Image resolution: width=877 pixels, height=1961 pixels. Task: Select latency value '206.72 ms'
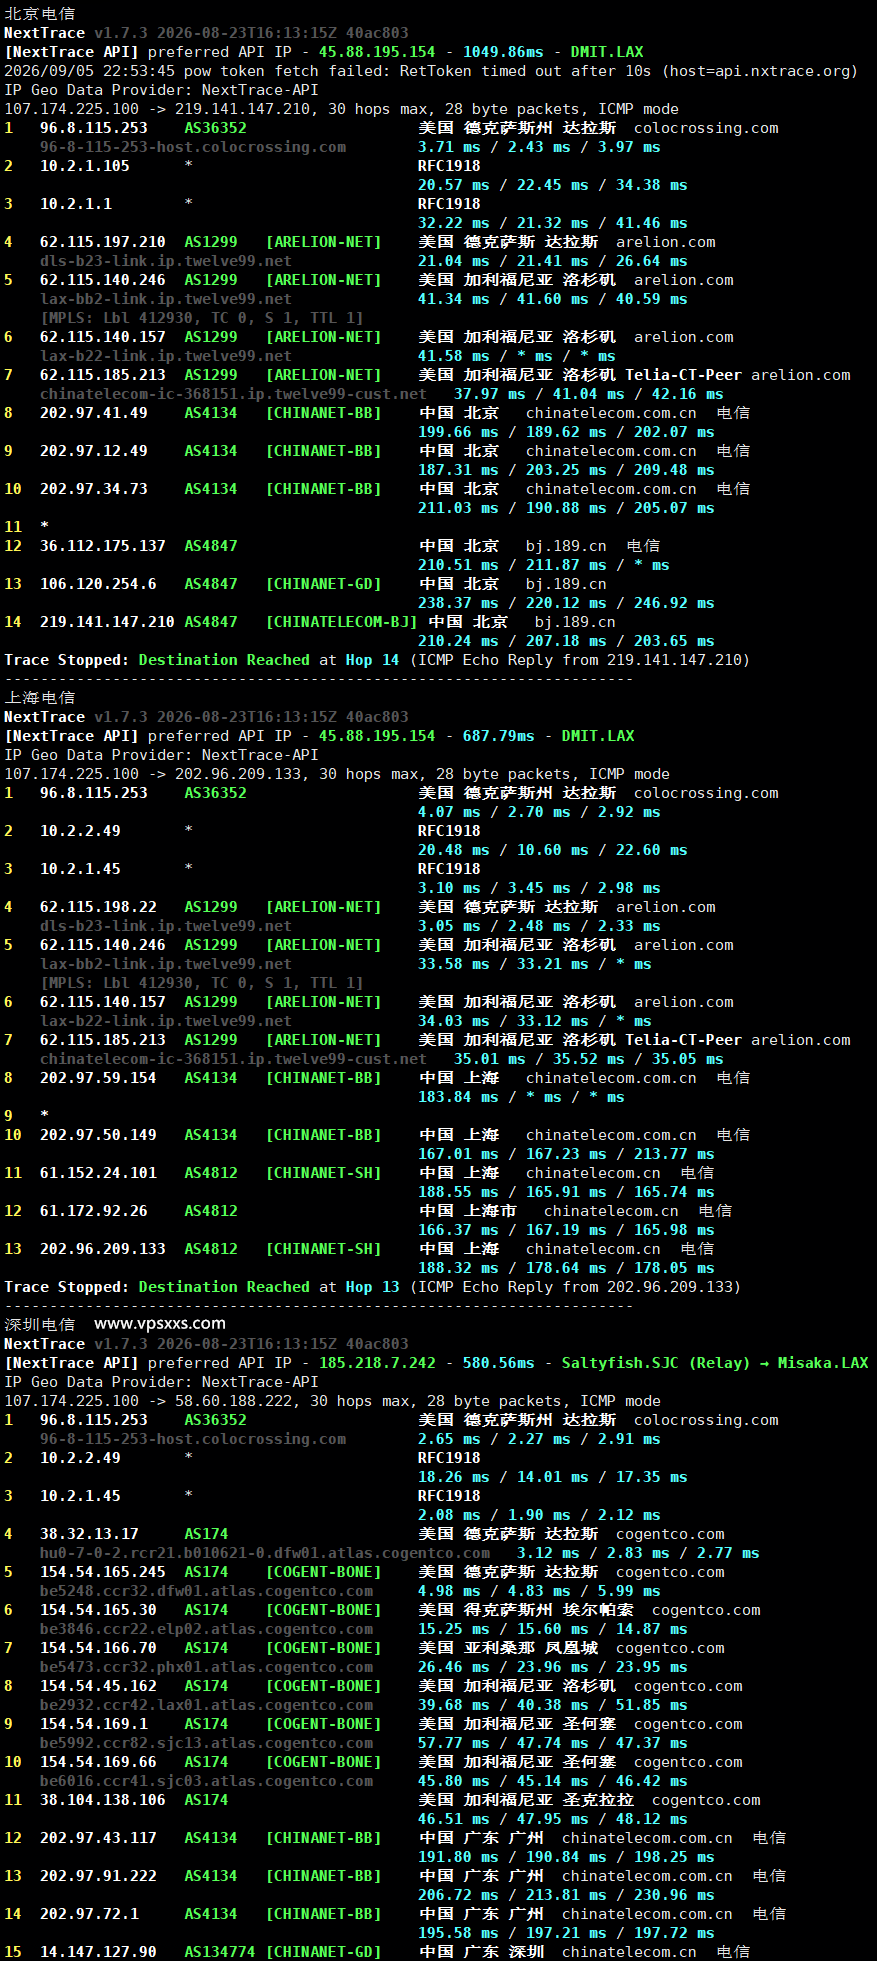458,1895
